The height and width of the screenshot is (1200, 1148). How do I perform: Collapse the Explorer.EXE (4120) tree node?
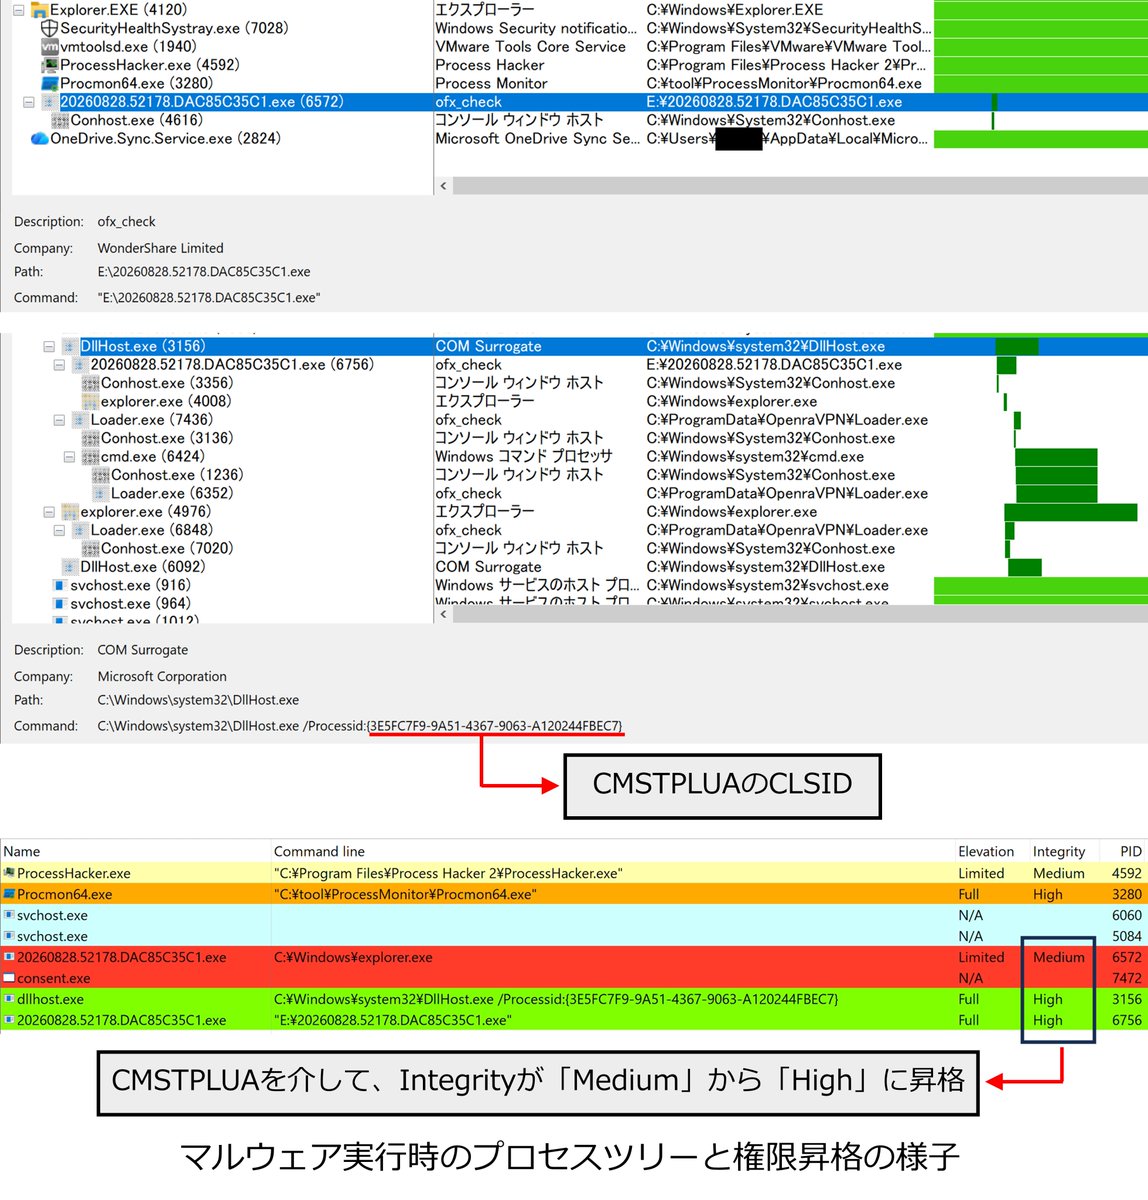coord(18,10)
